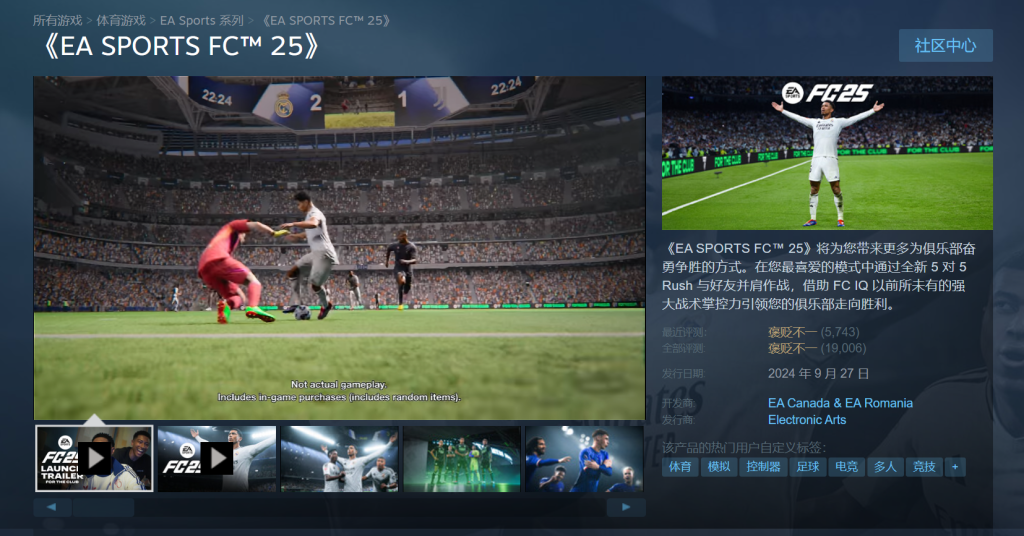1024x536 pixels.
Task: Select the 体育 tag
Action: click(679, 467)
